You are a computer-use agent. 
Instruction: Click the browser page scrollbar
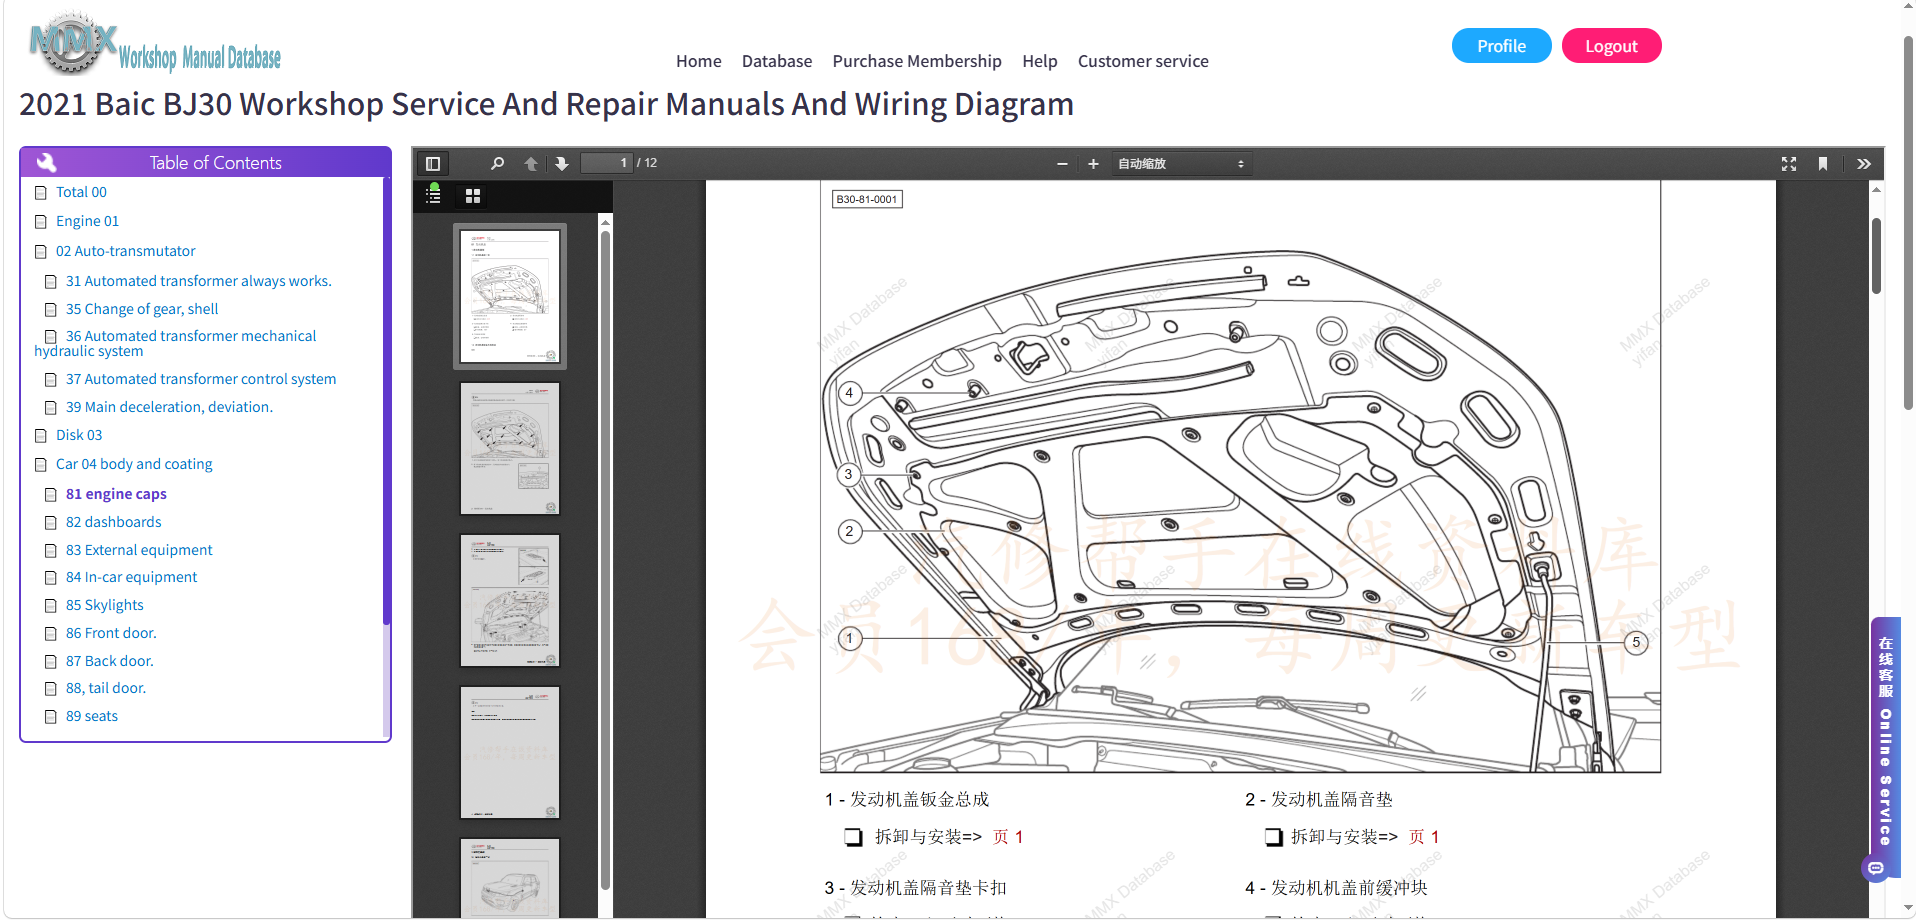1908,223
